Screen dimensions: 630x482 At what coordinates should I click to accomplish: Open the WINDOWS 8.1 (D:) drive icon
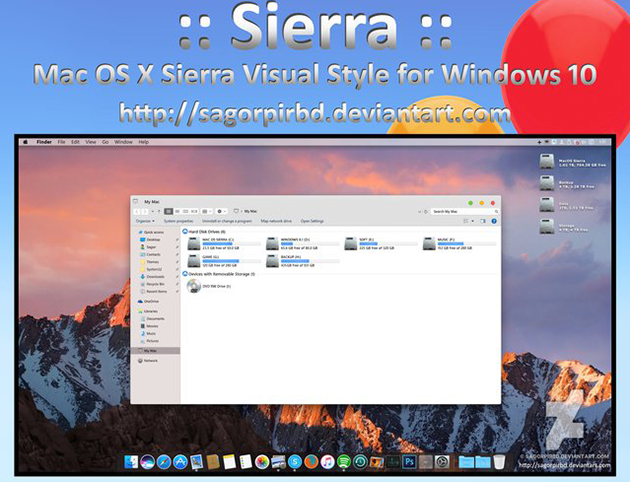[271, 242]
